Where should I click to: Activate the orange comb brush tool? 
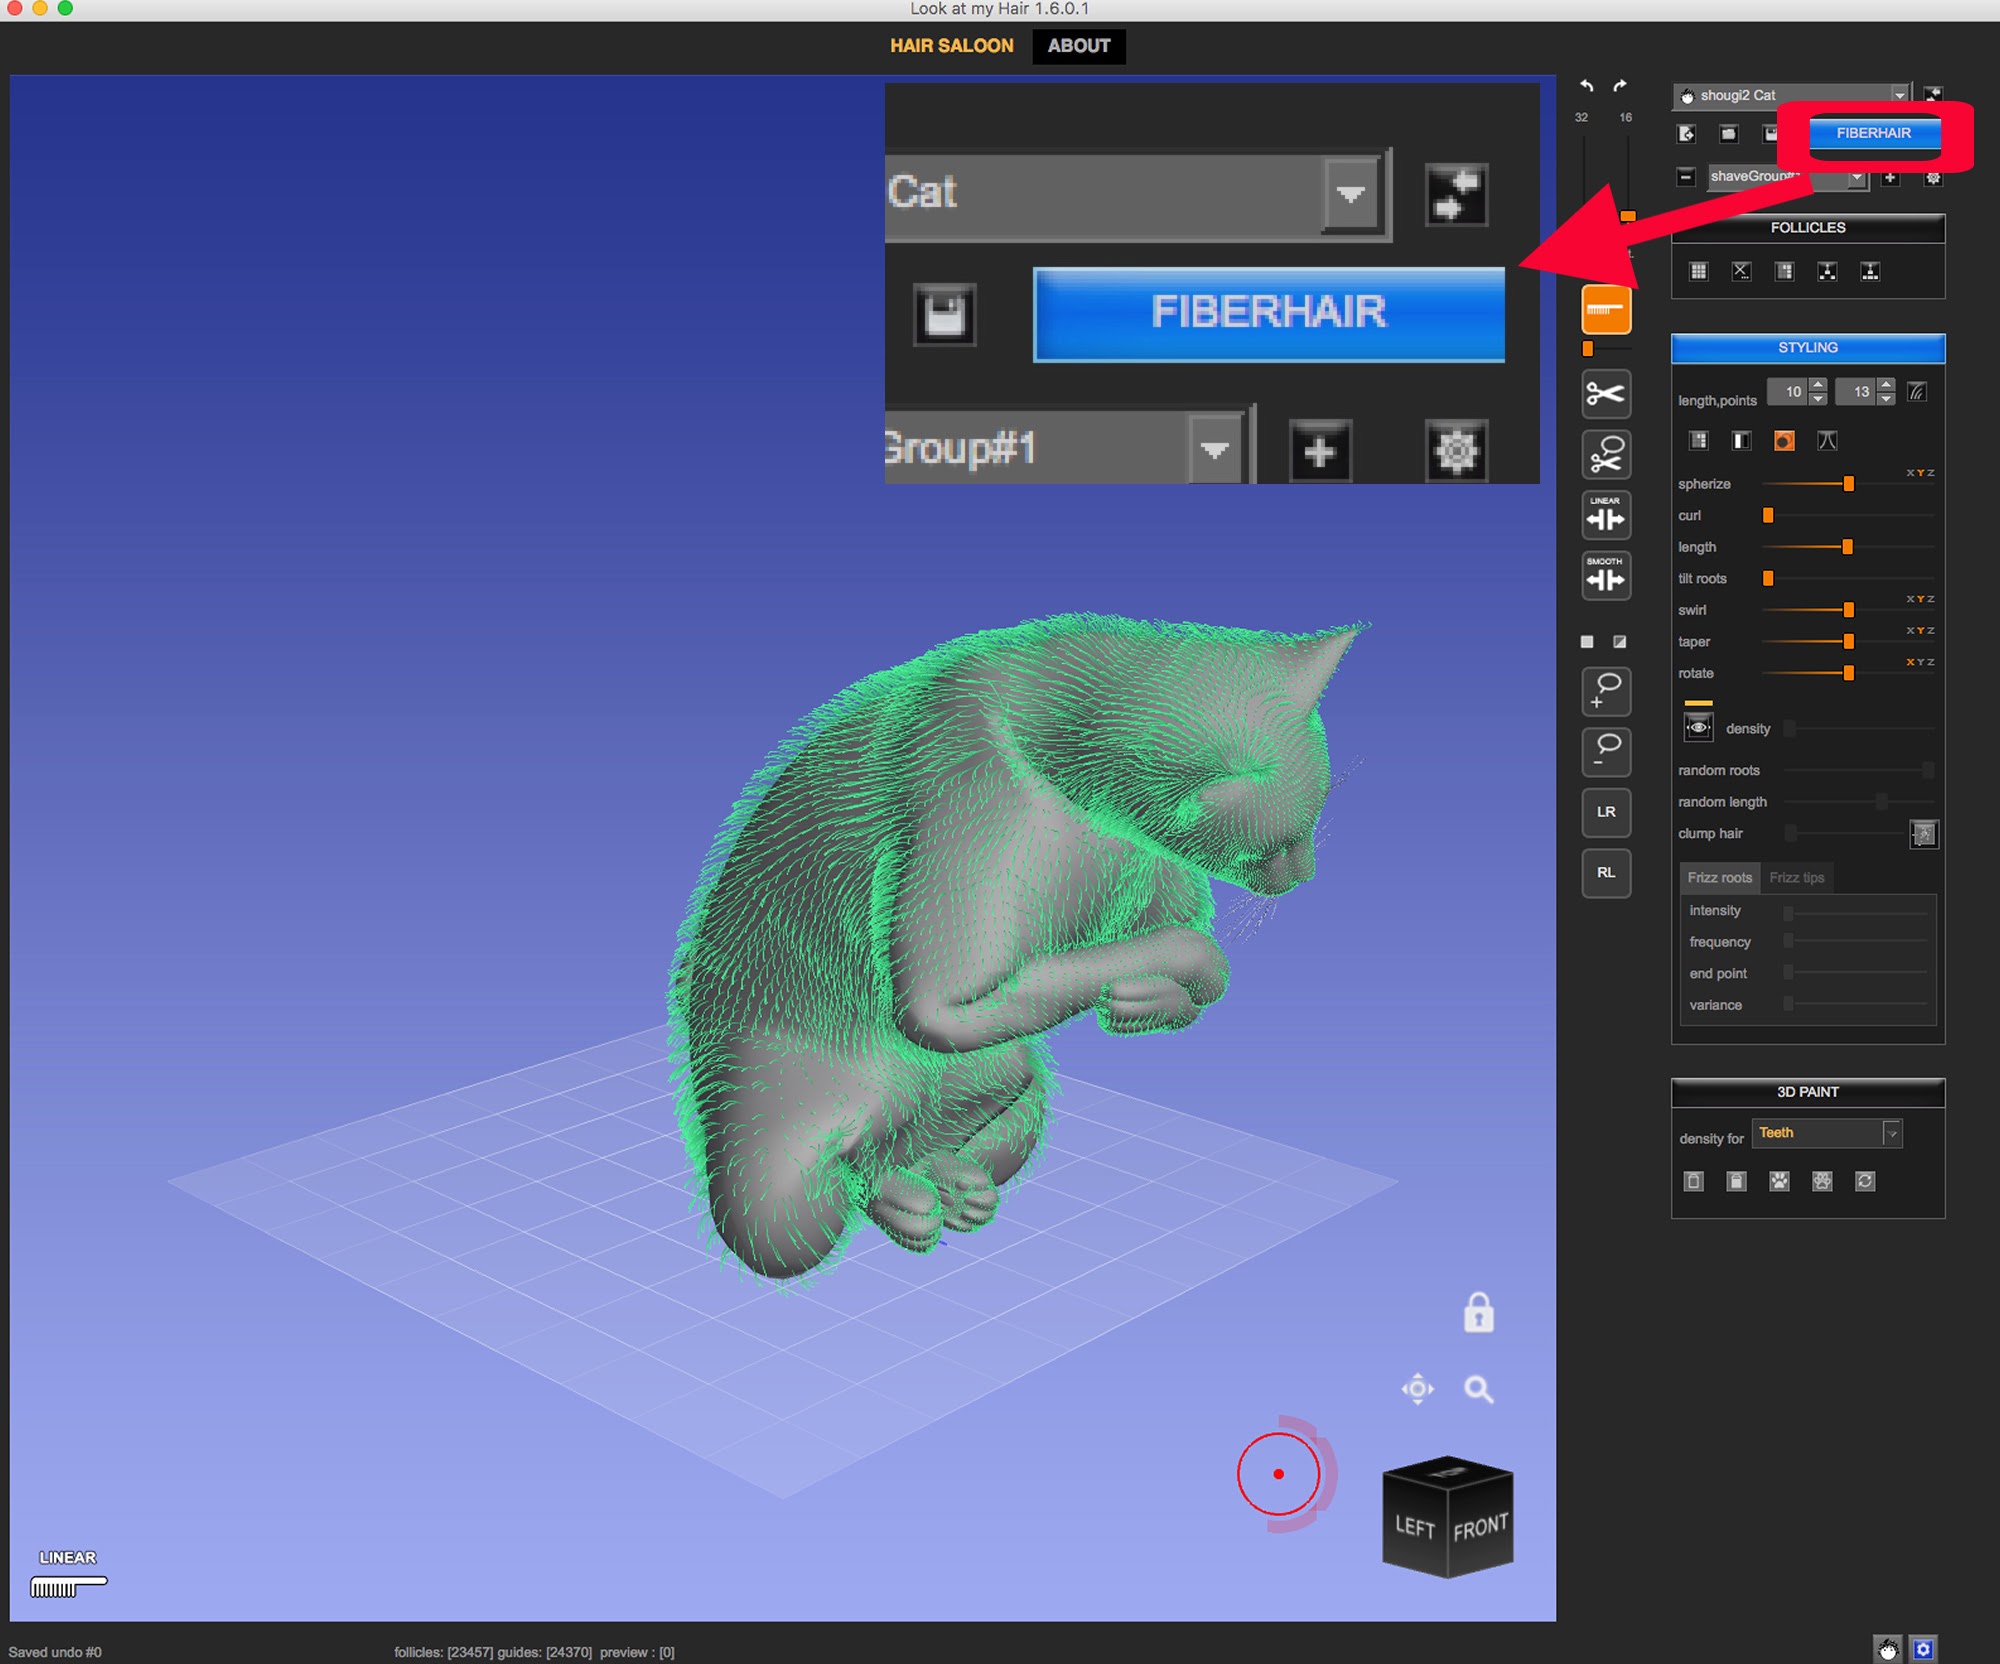(x=1605, y=309)
